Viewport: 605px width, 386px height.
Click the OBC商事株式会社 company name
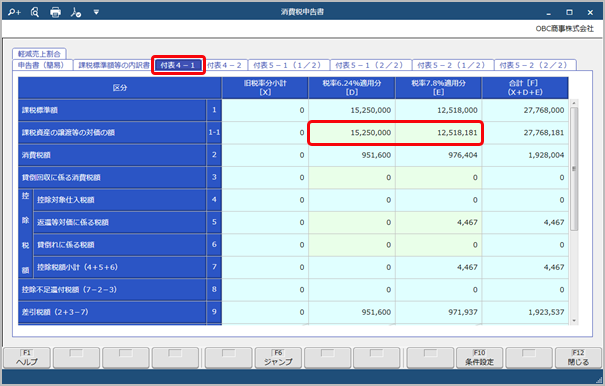coord(564,29)
